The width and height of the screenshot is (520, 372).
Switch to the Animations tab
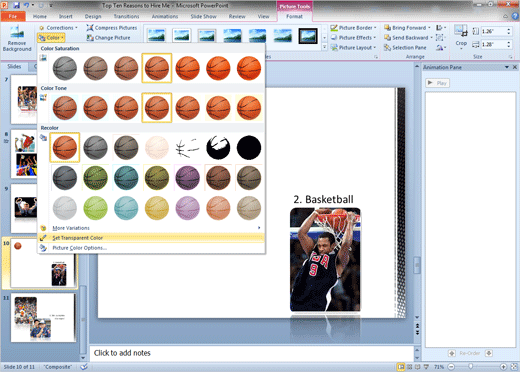tap(165, 16)
